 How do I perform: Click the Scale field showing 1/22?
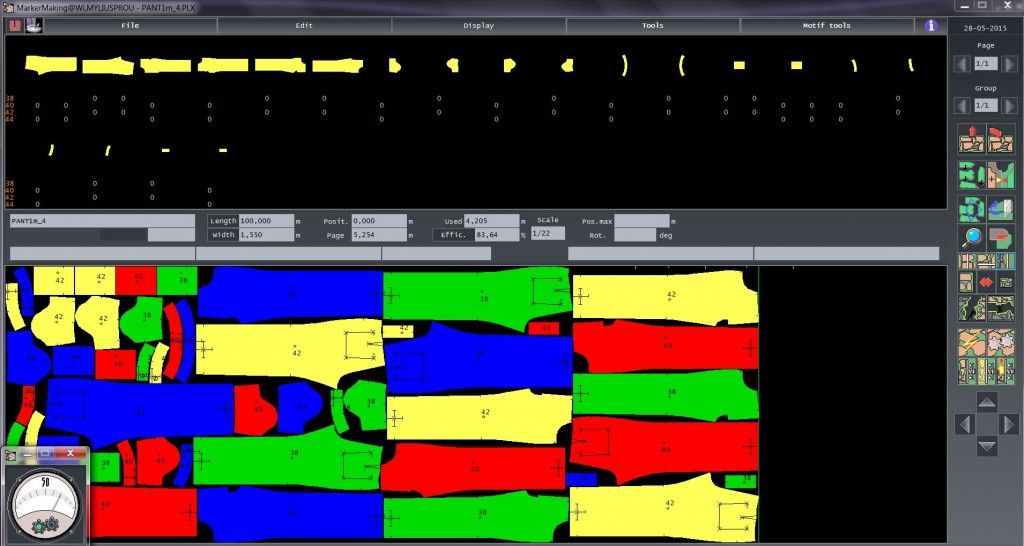[548, 233]
